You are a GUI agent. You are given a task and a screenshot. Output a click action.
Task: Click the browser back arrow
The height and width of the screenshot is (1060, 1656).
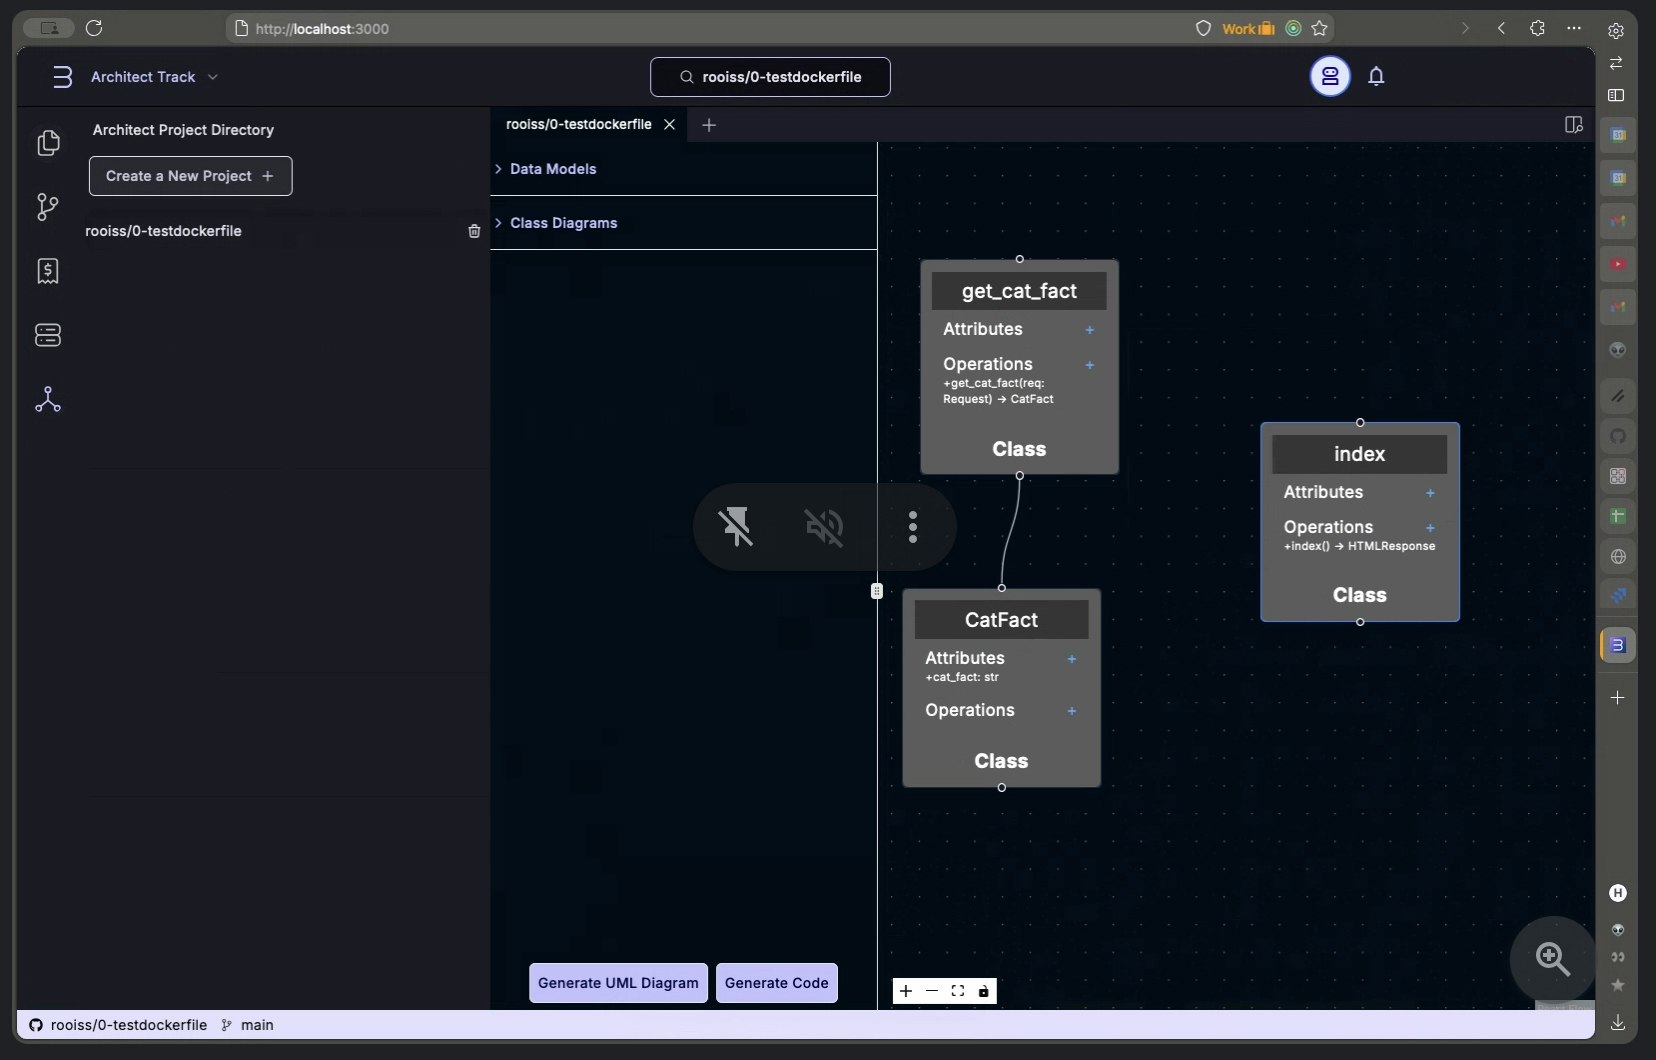(x=1501, y=28)
